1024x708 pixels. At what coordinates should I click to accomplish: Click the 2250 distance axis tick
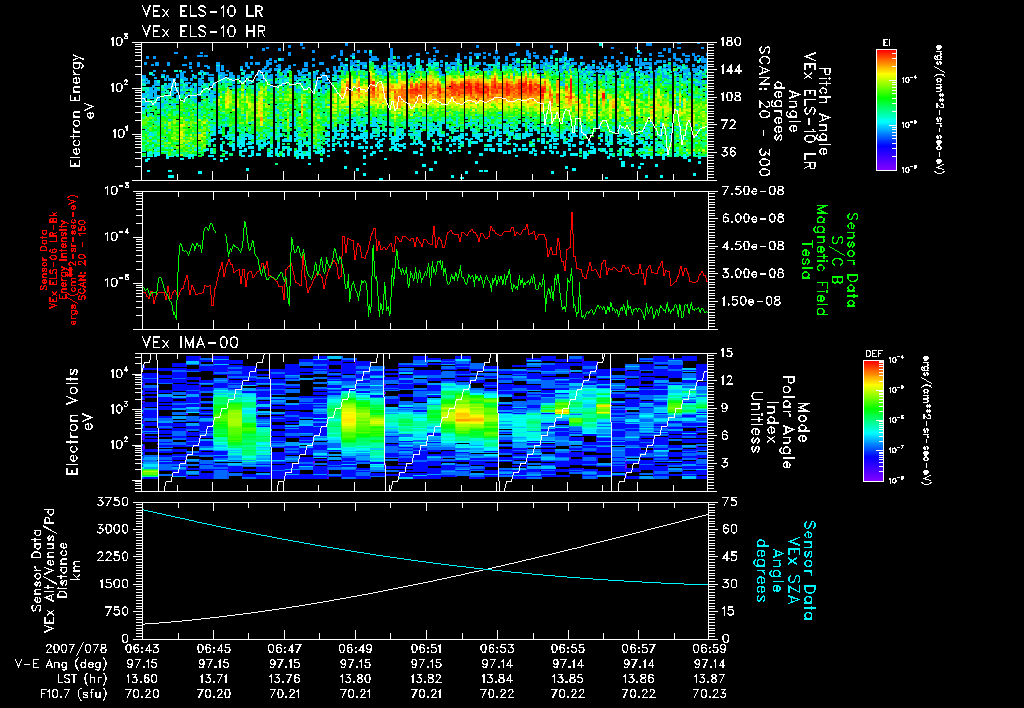point(112,556)
